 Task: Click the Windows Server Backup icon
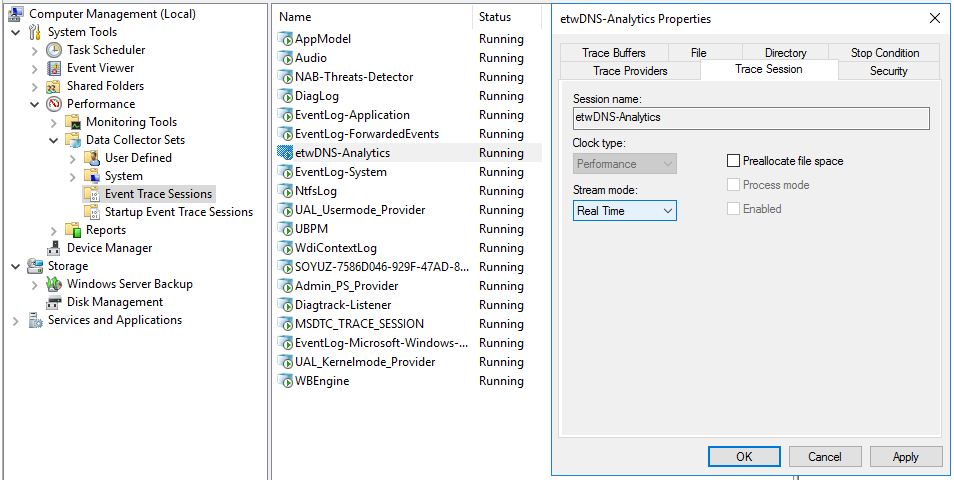click(x=54, y=284)
